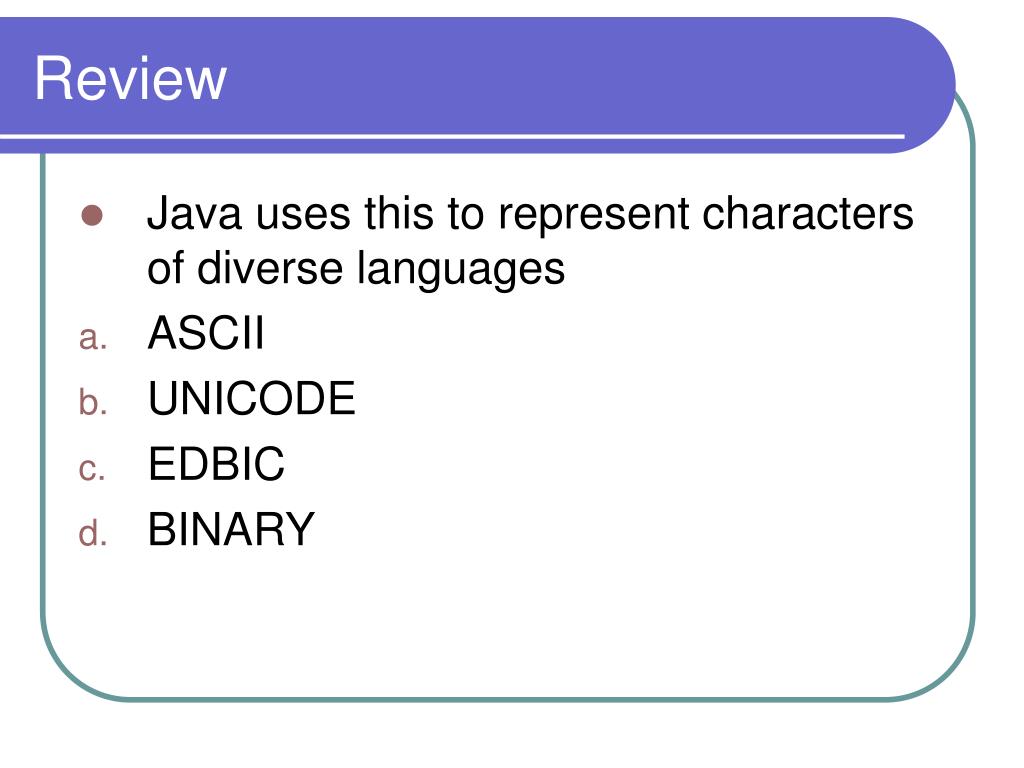The image size is (1024, 768).
Task: Click the teal rounded border at bottom
Action: 509,699
